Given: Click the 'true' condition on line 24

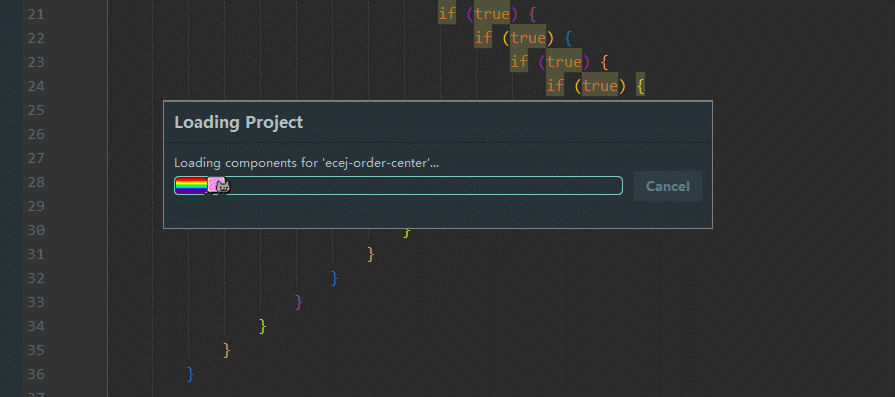Looking at the screenshot, I should pyautogui.click(x=600, y=86).
